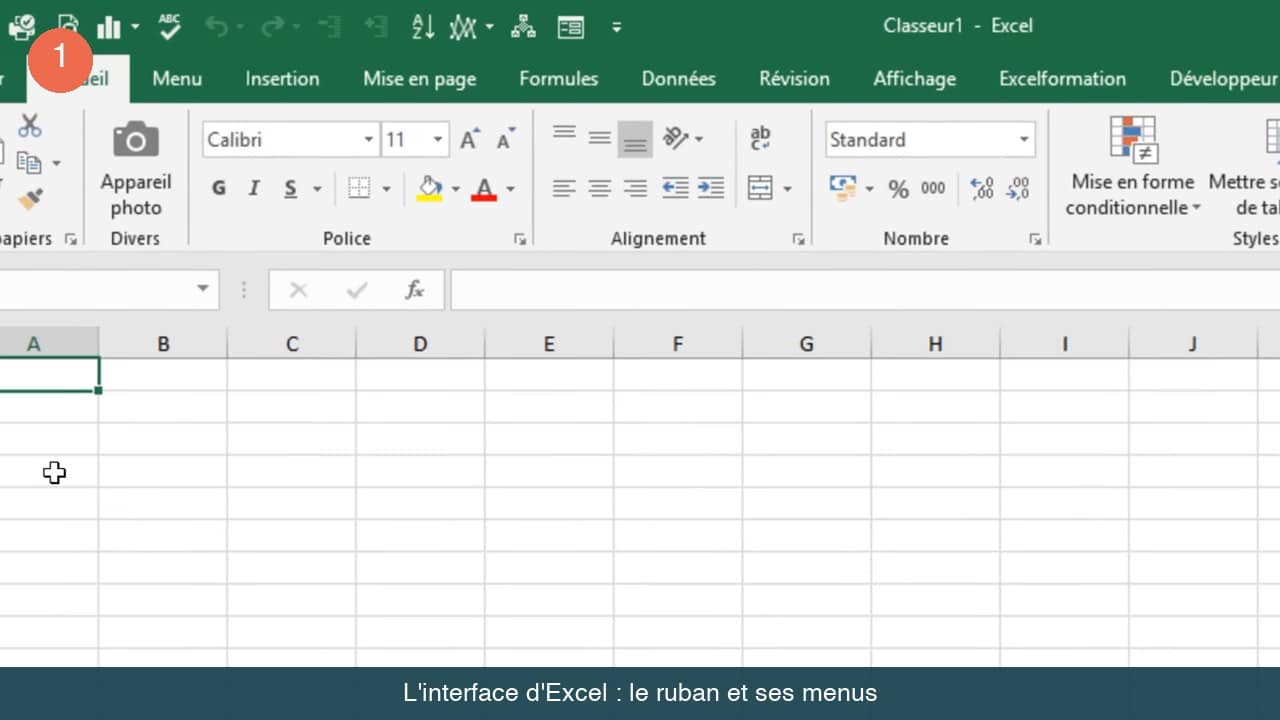The height and width of the screenshot is (720, 1280).
Task: Open the Excelformation tab
Action: tap(1062, 79)
